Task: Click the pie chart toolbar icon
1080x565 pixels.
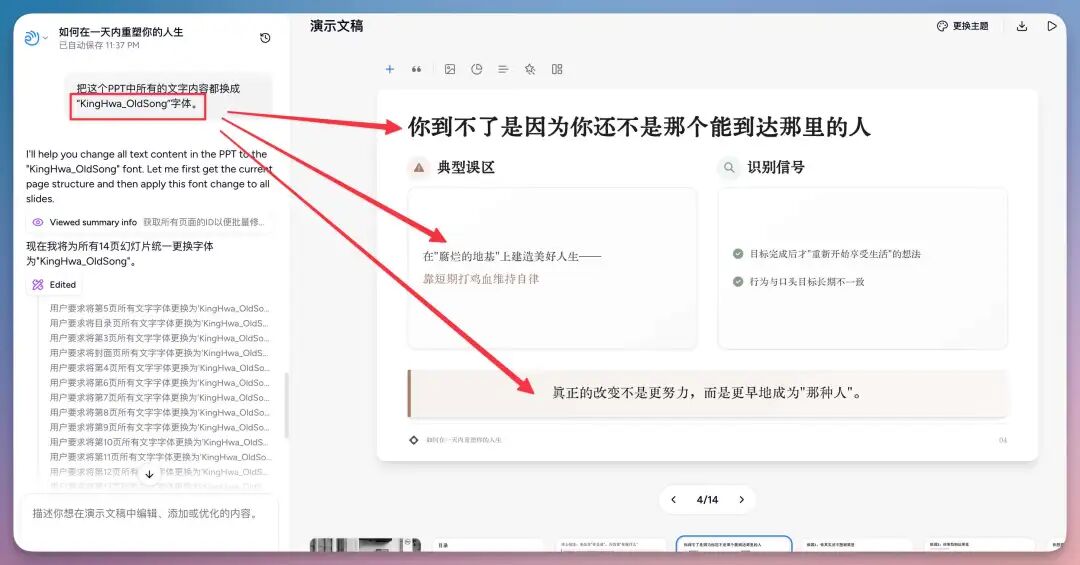Action: 477,69
